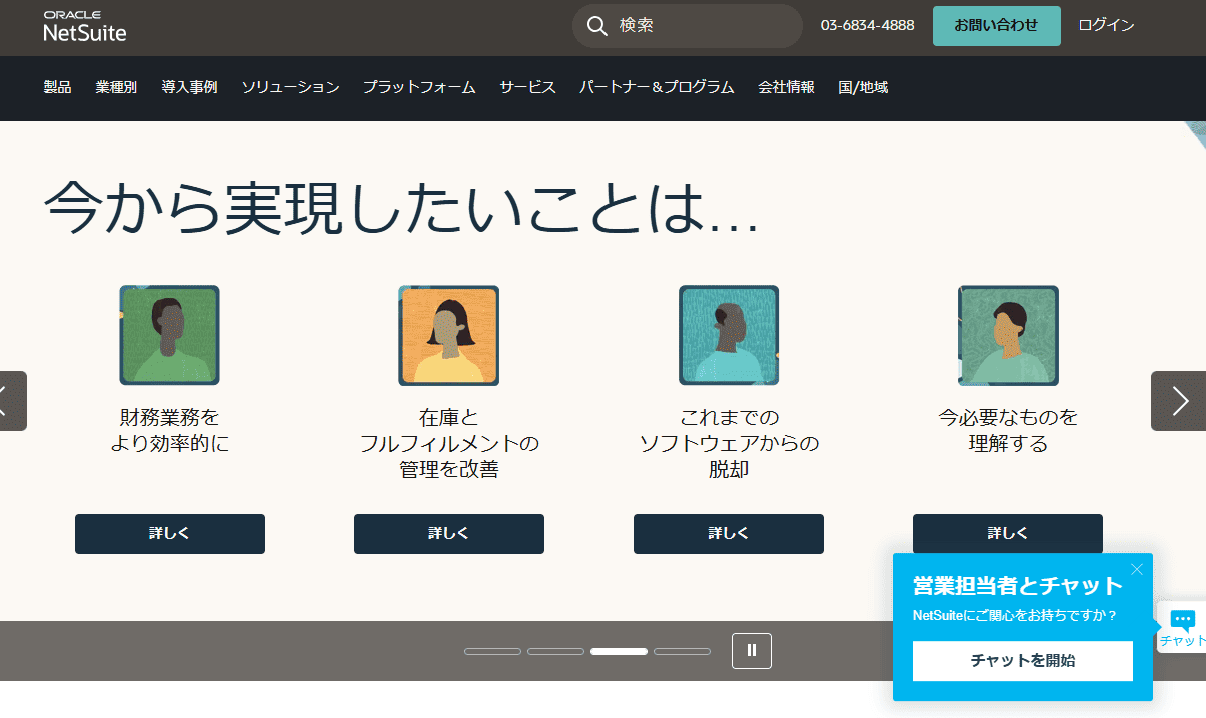The width and height of the screenshot is (1206, 718).
Task: Click 詳しく under これまでのソフトウェアからの脱却
Action: (x=729, y=534)
